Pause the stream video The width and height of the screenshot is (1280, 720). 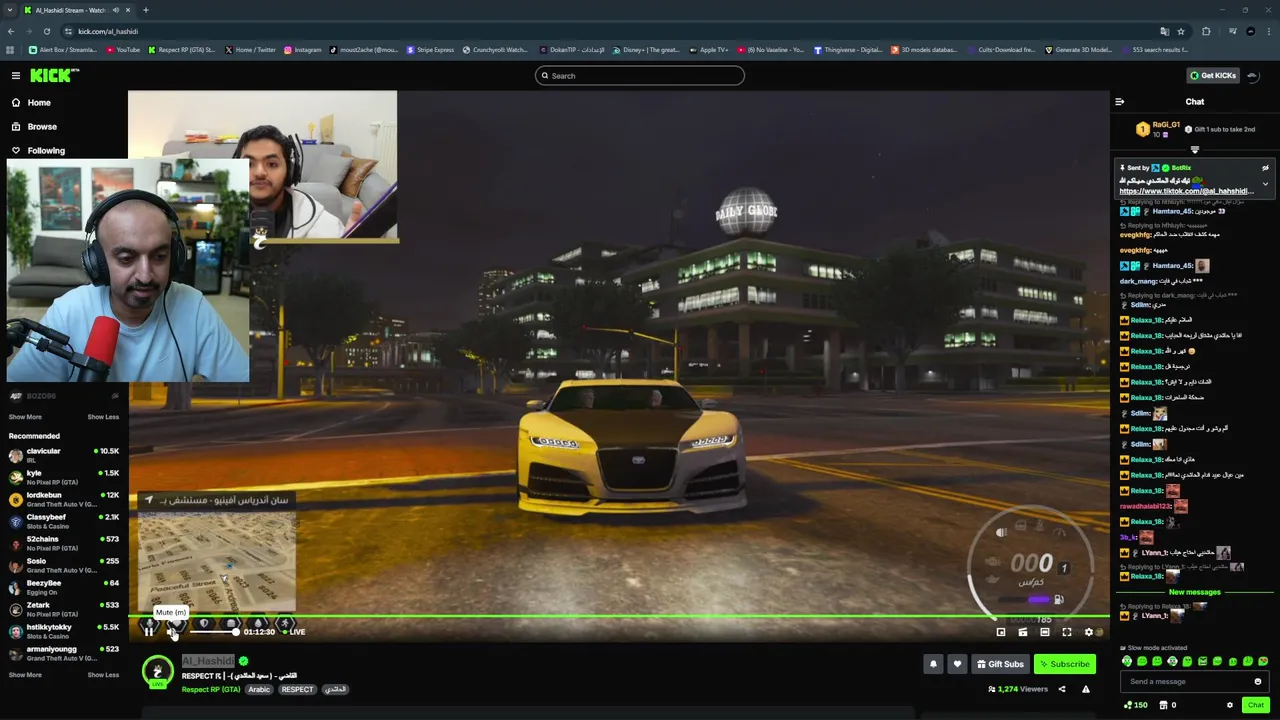click(x=149, y=632)
